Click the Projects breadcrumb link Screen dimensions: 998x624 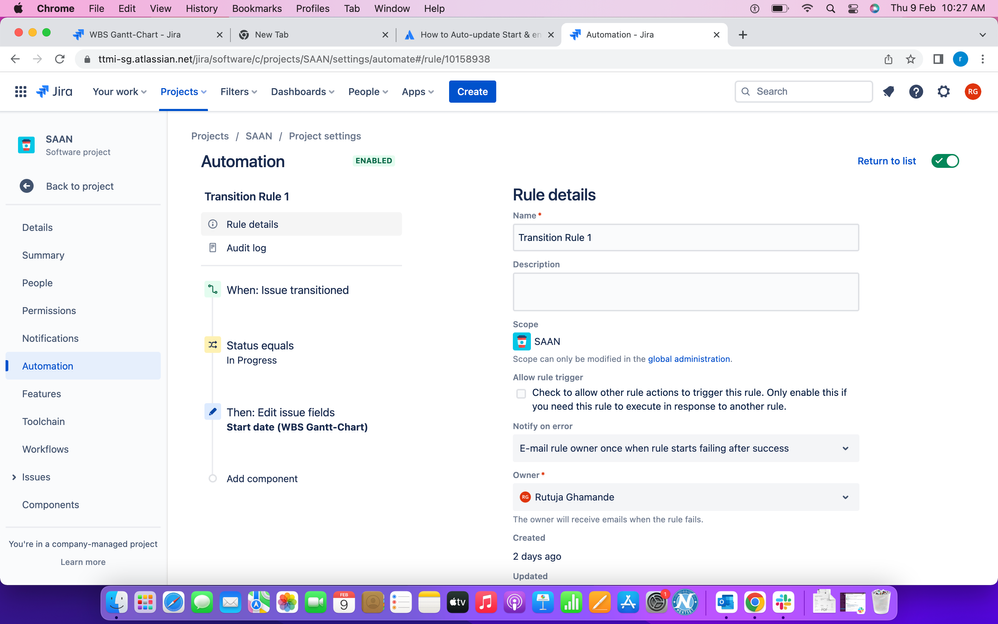tap(210, 136)
